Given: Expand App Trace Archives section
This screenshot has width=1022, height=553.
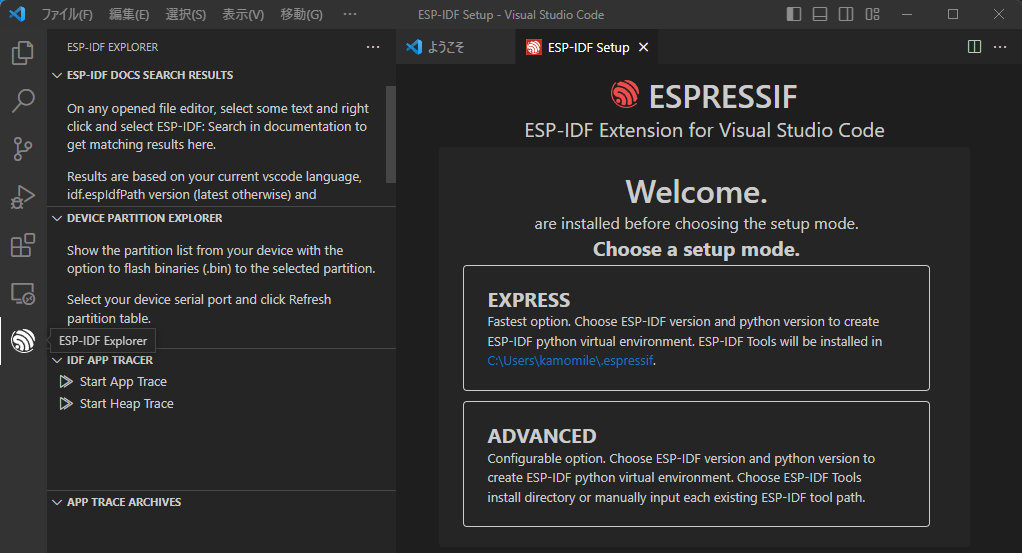Looking at the screenshot, I should (x=123, y=502).
